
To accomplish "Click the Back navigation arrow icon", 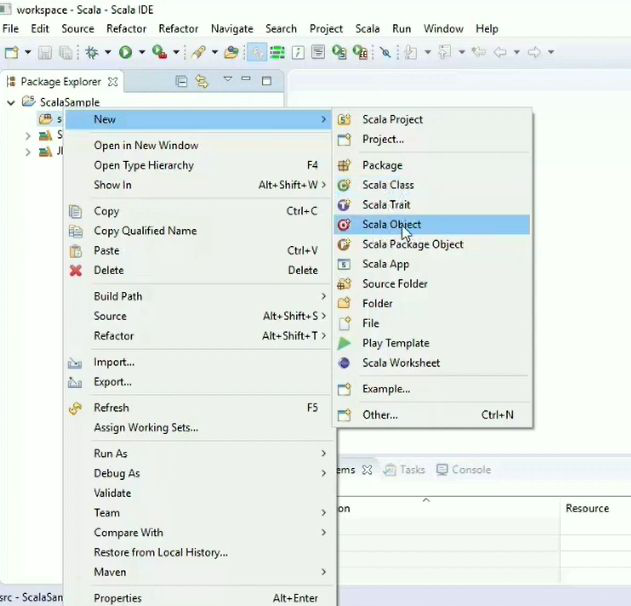I will pos(500,52).
